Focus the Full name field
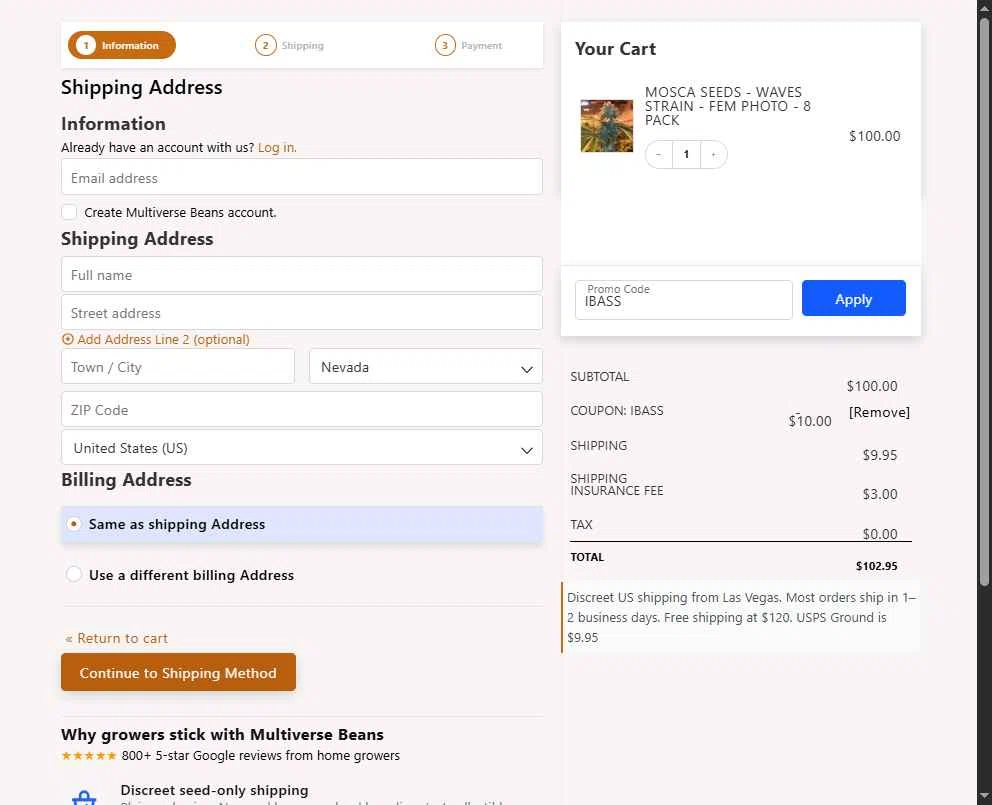 [302, 274]
